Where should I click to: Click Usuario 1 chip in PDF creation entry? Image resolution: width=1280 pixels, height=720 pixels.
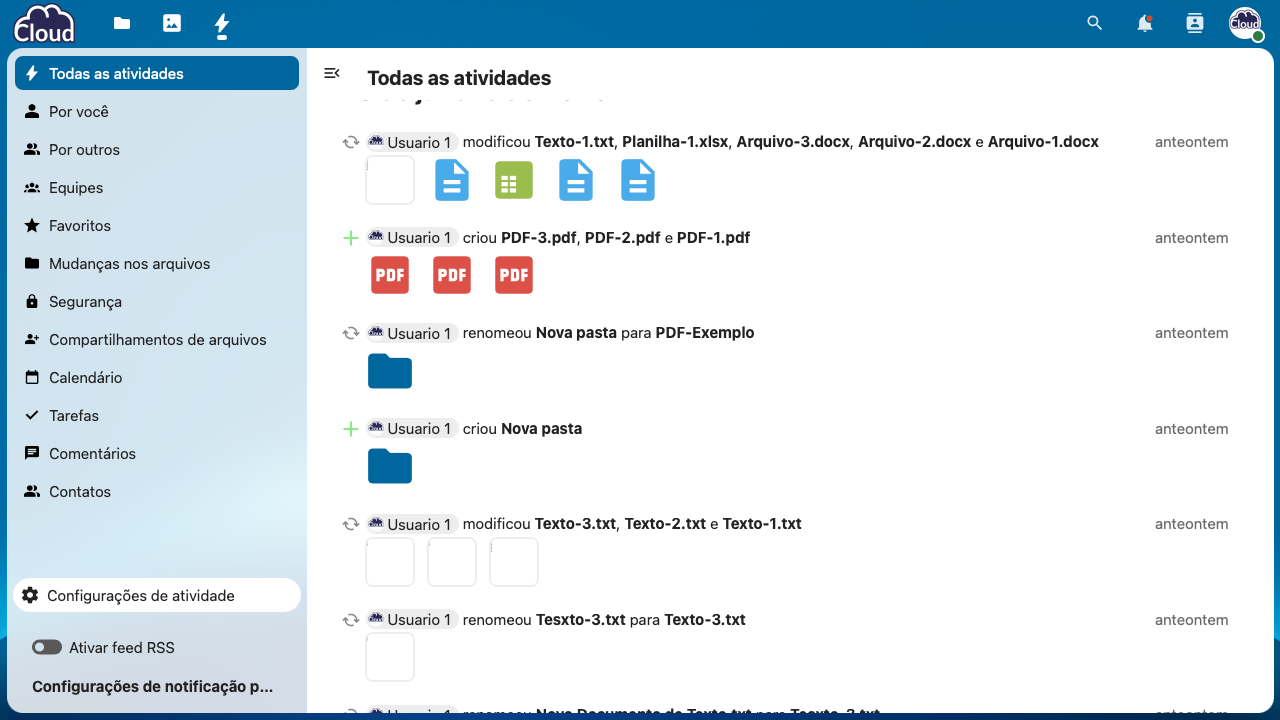(x=412, y=238)
